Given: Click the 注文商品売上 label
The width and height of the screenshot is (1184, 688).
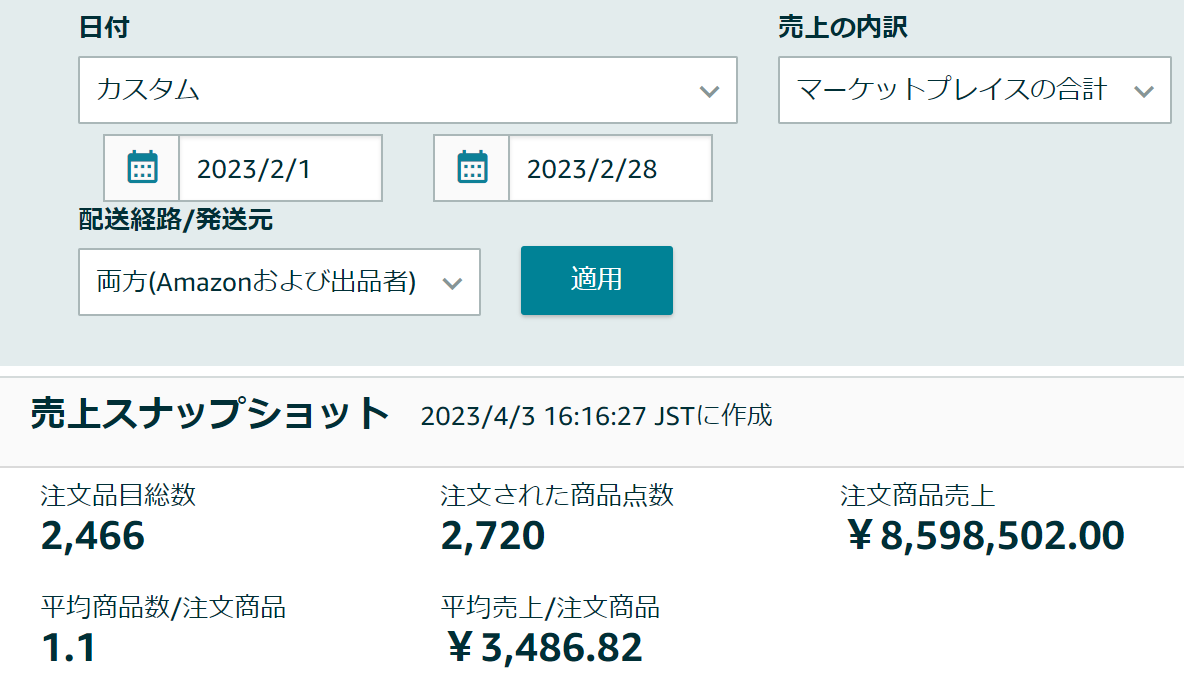Looking at the screenshot, I should (x=917, y=495).
